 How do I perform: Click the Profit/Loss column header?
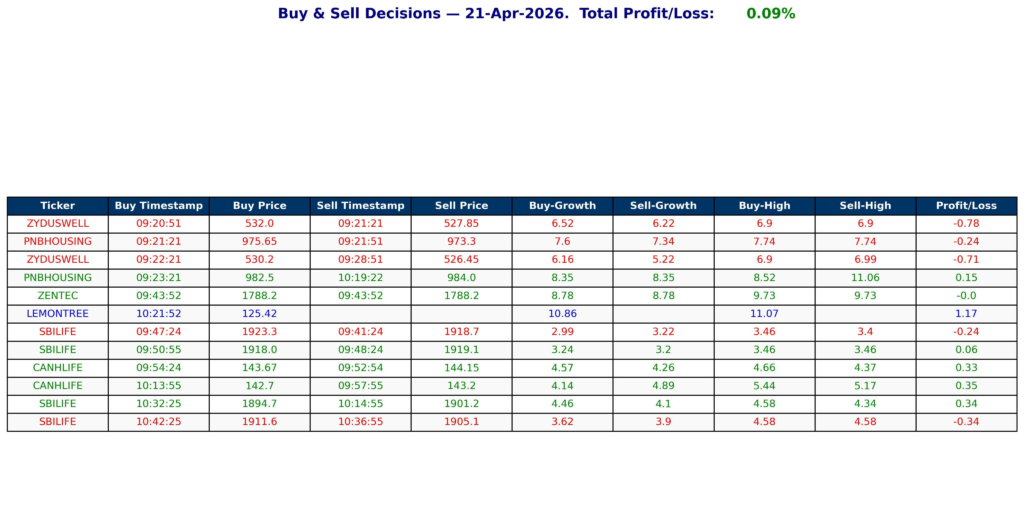[x=966, y=206]
